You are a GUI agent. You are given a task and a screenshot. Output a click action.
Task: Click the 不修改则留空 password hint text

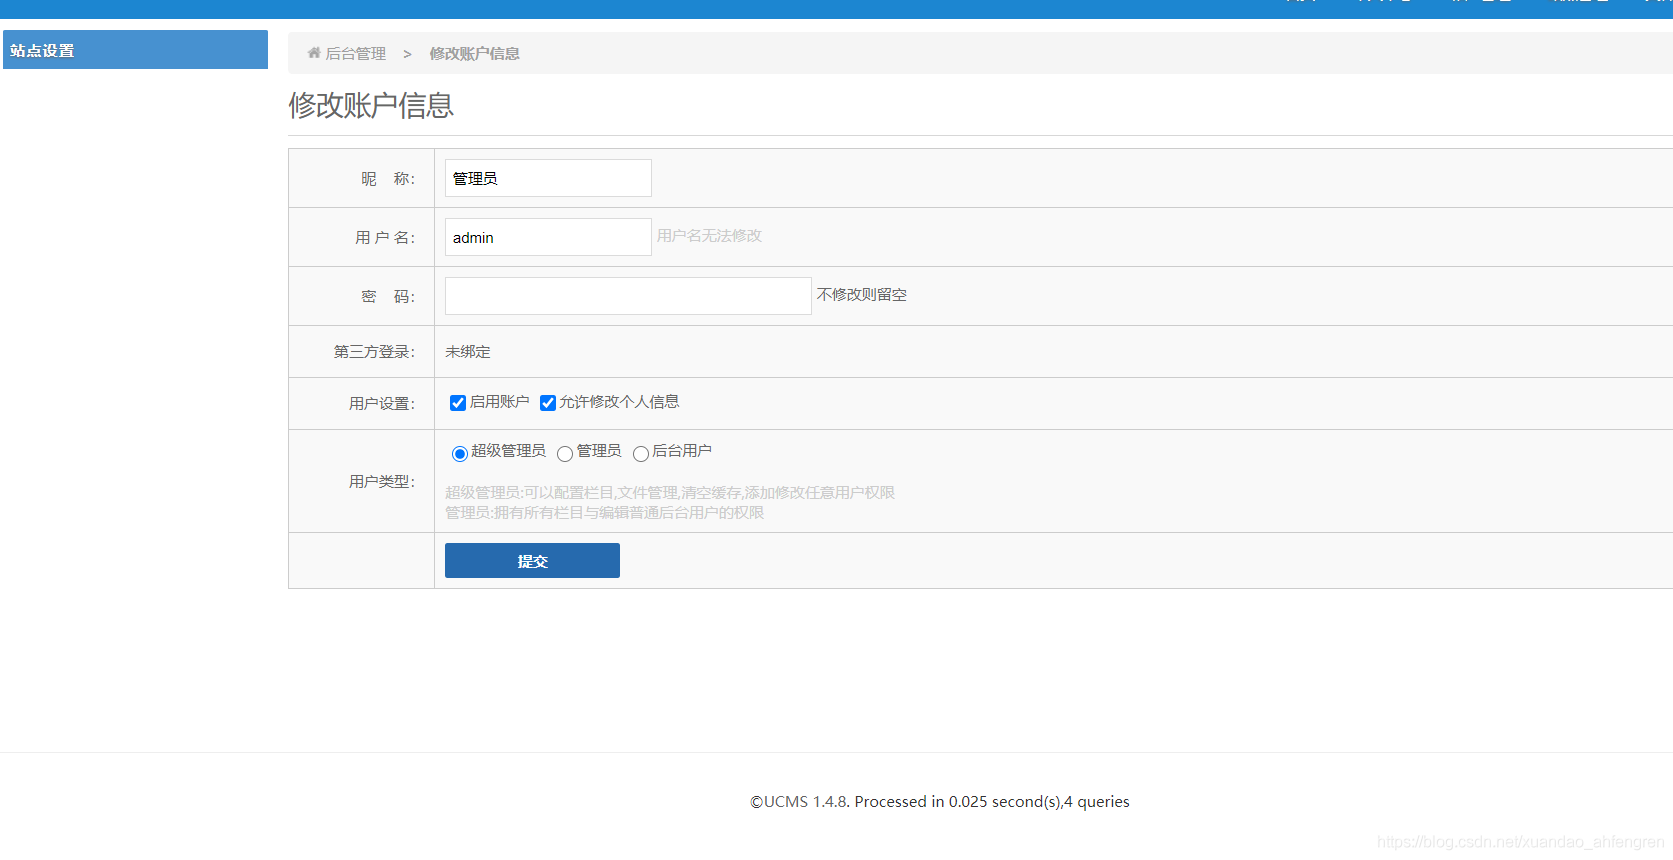pyautogui.click(x=861, y=295)
